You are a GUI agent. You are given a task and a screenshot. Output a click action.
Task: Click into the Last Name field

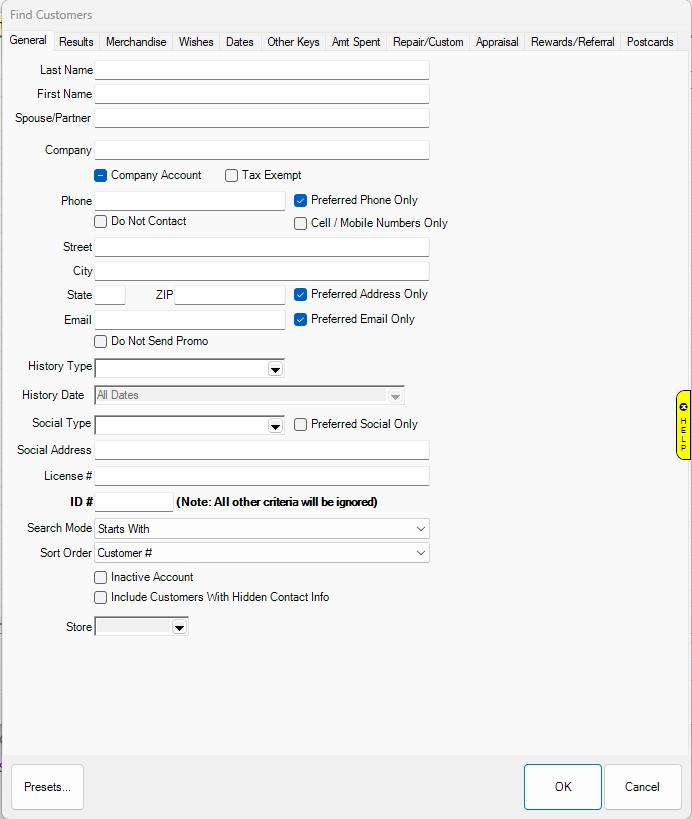pyautogui.click(x=261, y=70)
